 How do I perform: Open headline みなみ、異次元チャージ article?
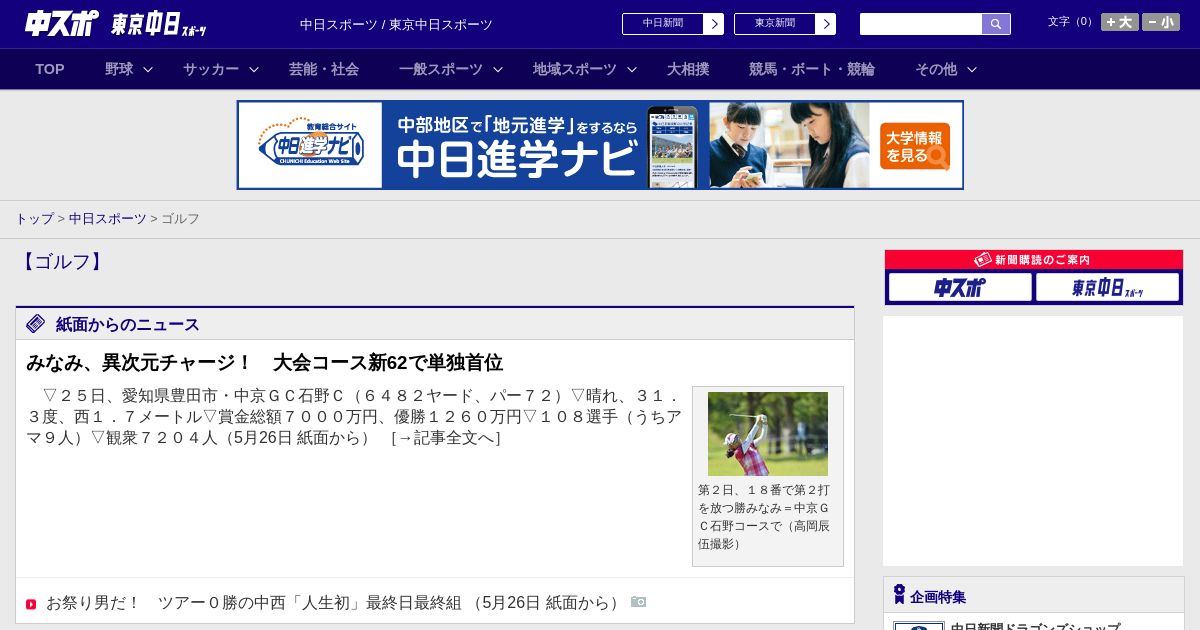264,362
